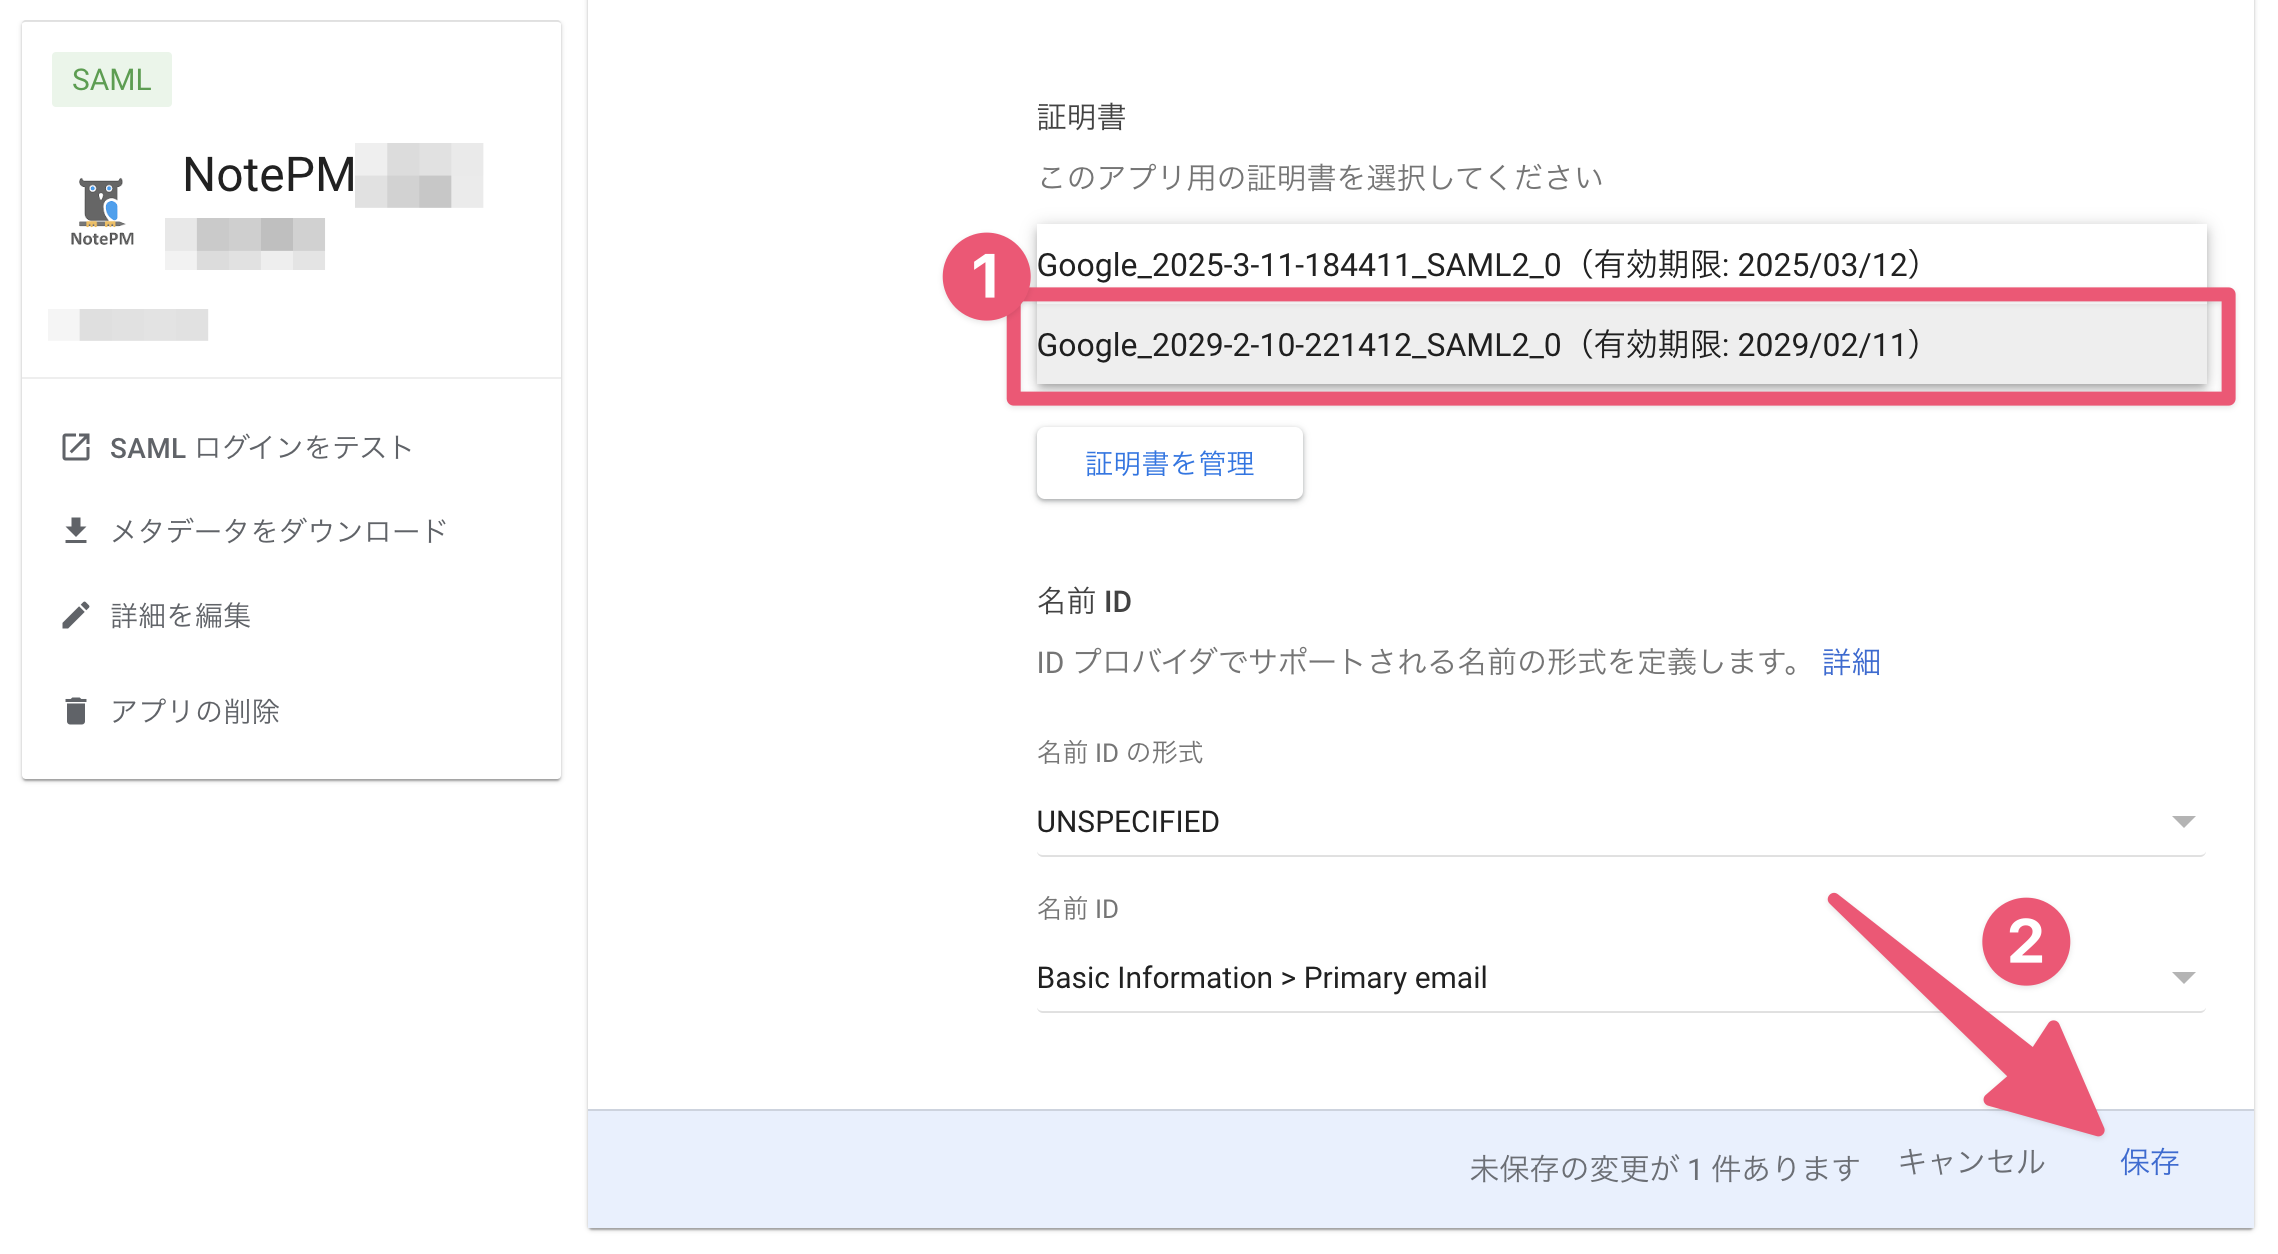
Task: Pick certificate expiring 2025/03/12
Action: point(1621,265)
